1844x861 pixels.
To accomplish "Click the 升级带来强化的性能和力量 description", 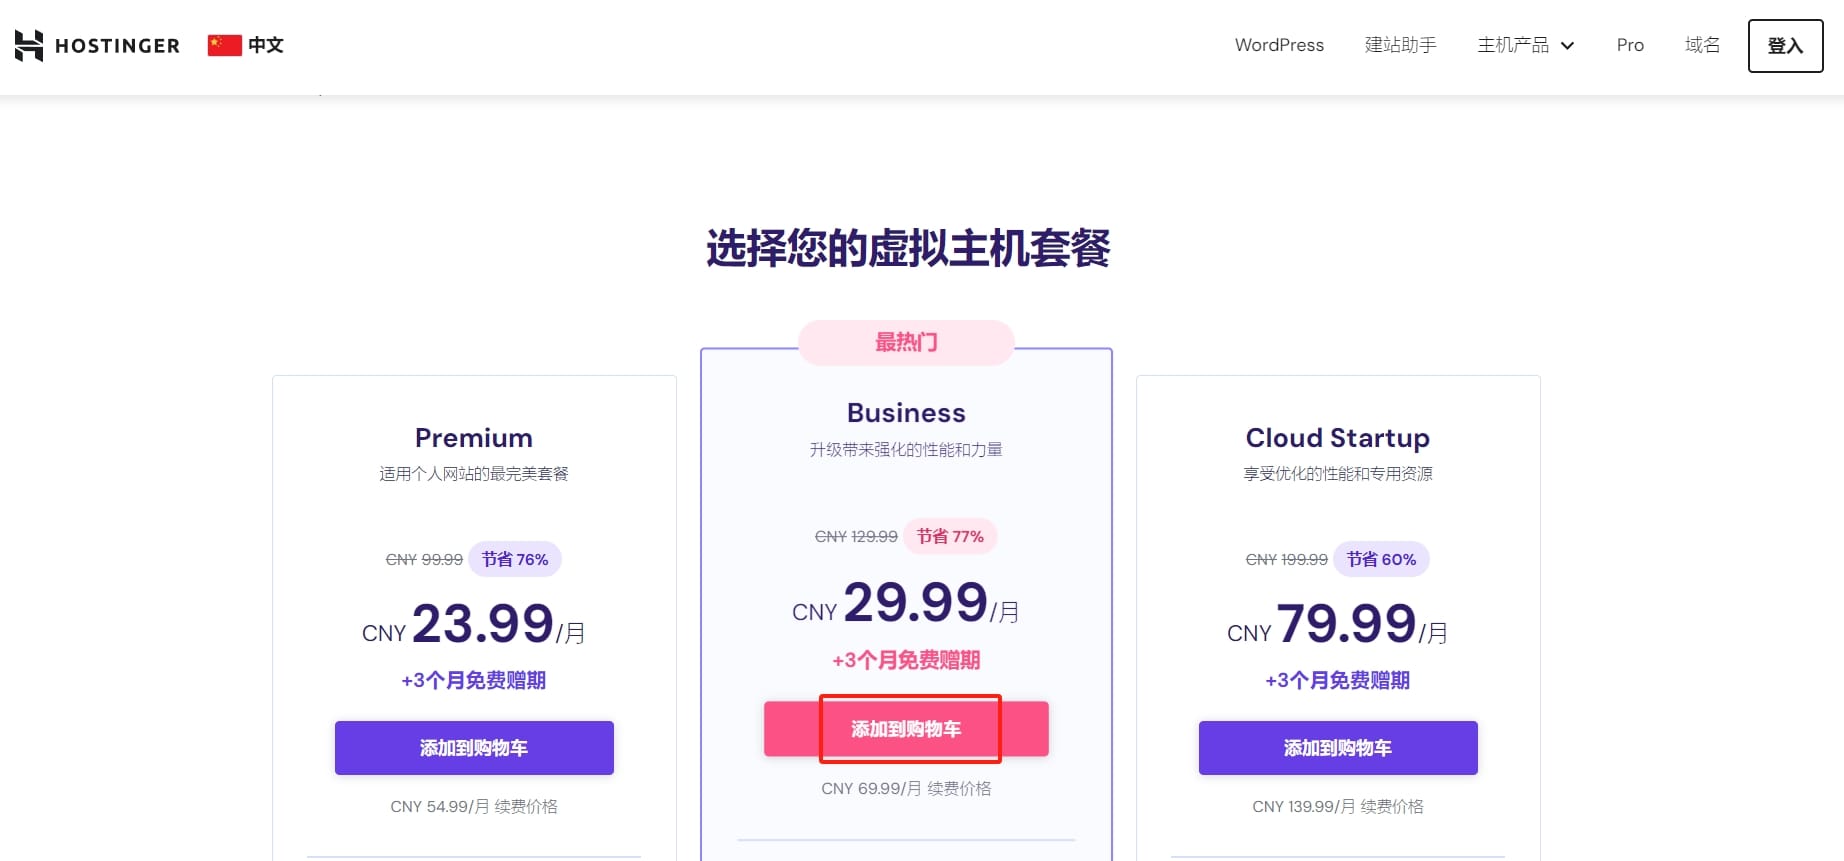I will 906,450.
